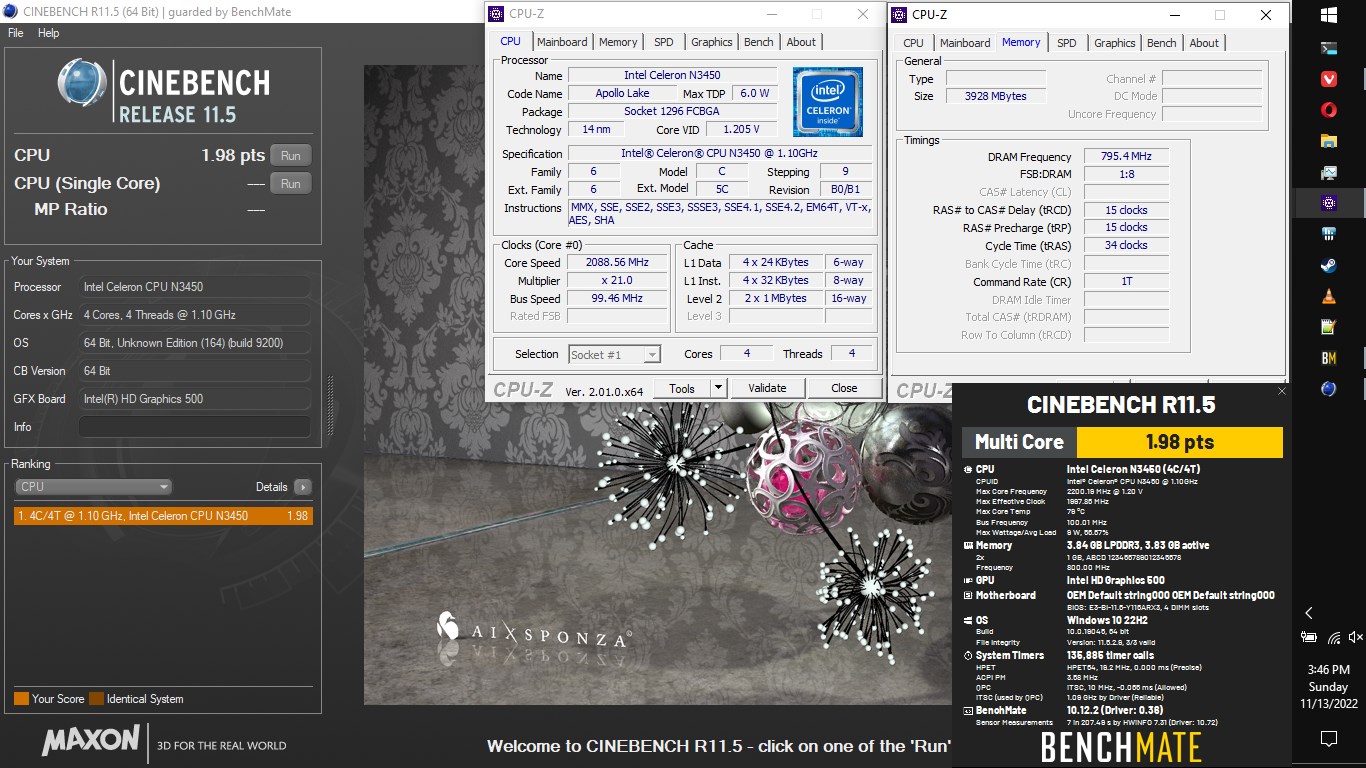This screenshot has height=768, width=1366.
Task: Click the Command Rate value 1T
Action: [1126, 281]
